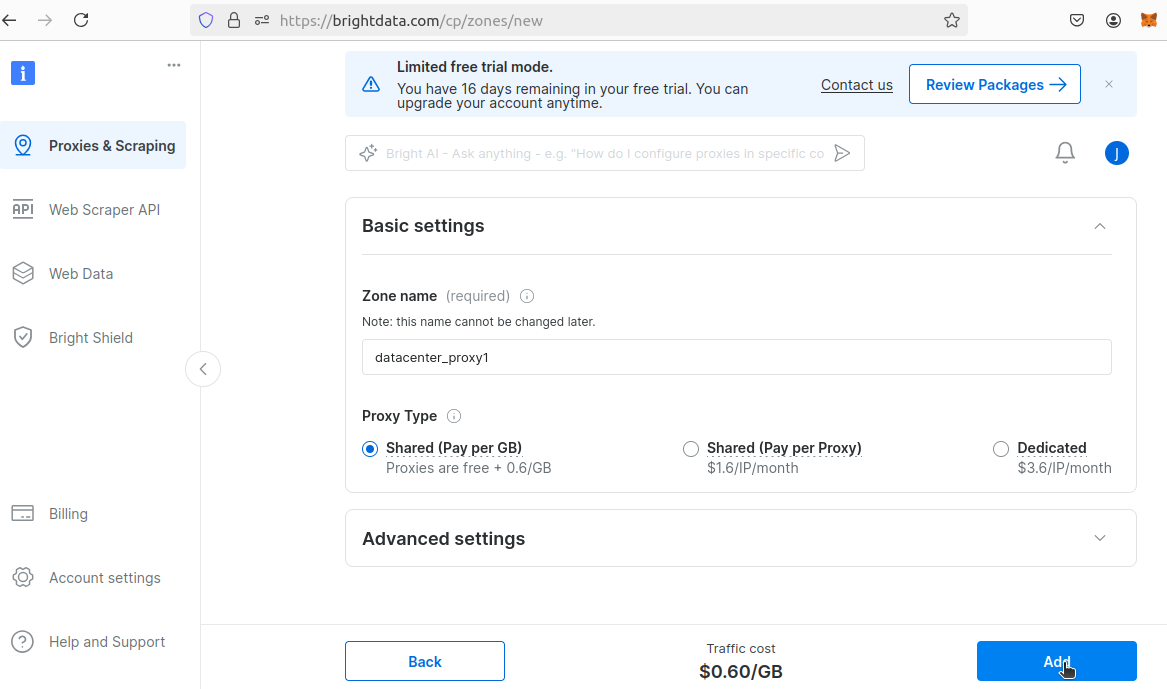Screen dimensions: 1167x689
Task: Select Dedicated proxy type
Action: 1001,449
